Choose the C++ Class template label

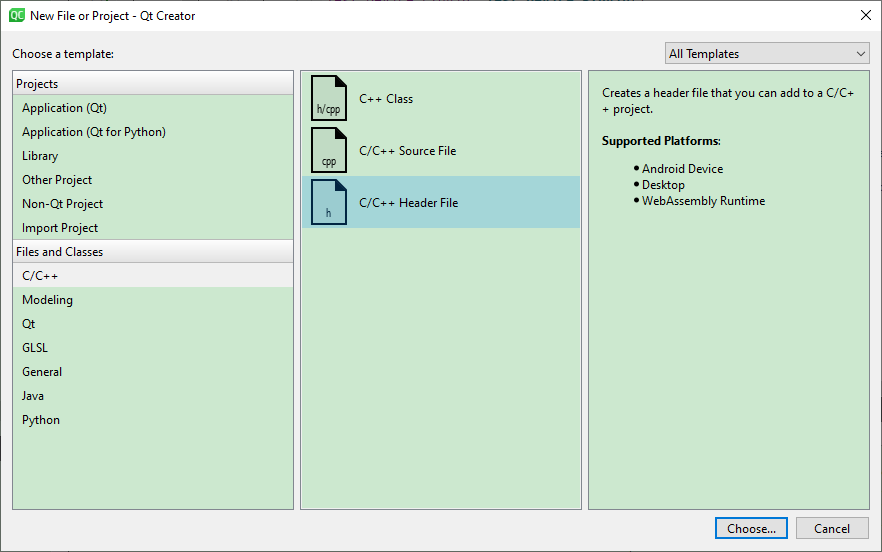(x=386, y=98)
